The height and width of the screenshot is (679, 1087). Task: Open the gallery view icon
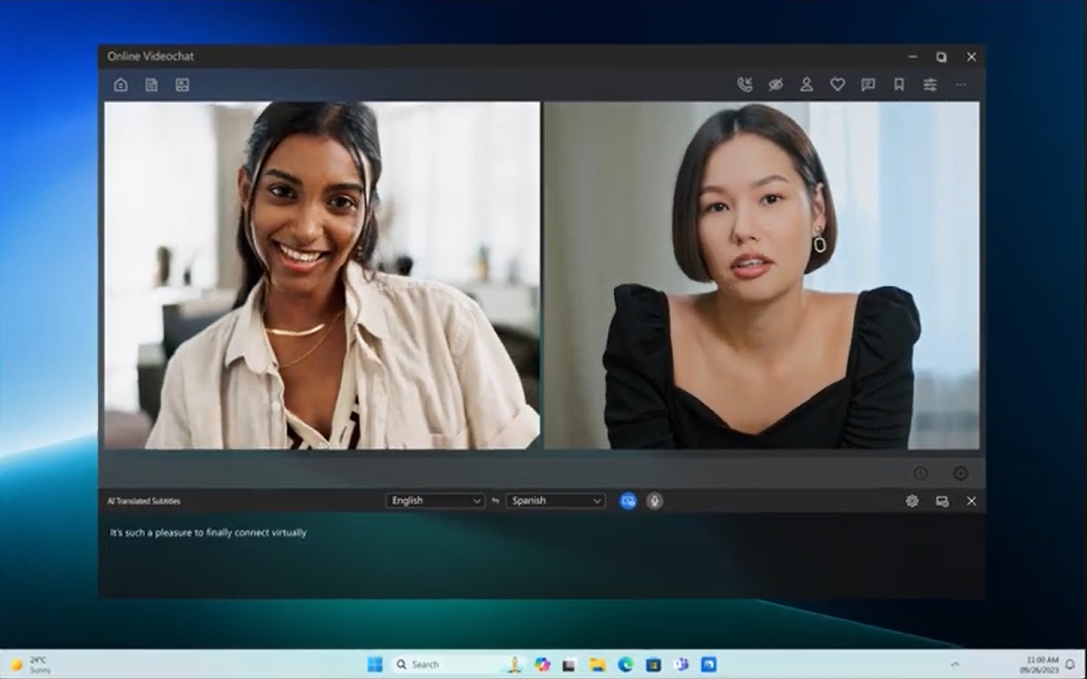[x=181, y=85]
